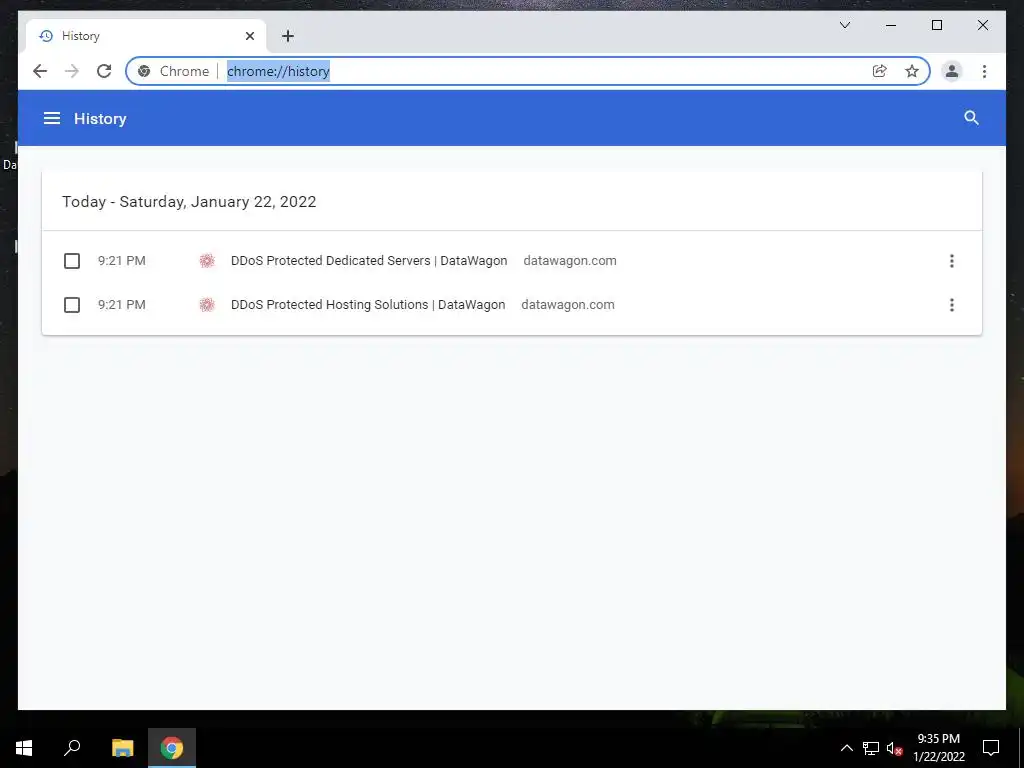
Task: Open the Windows Start menu
Action: pyautogui.click(x=24, y=748)
